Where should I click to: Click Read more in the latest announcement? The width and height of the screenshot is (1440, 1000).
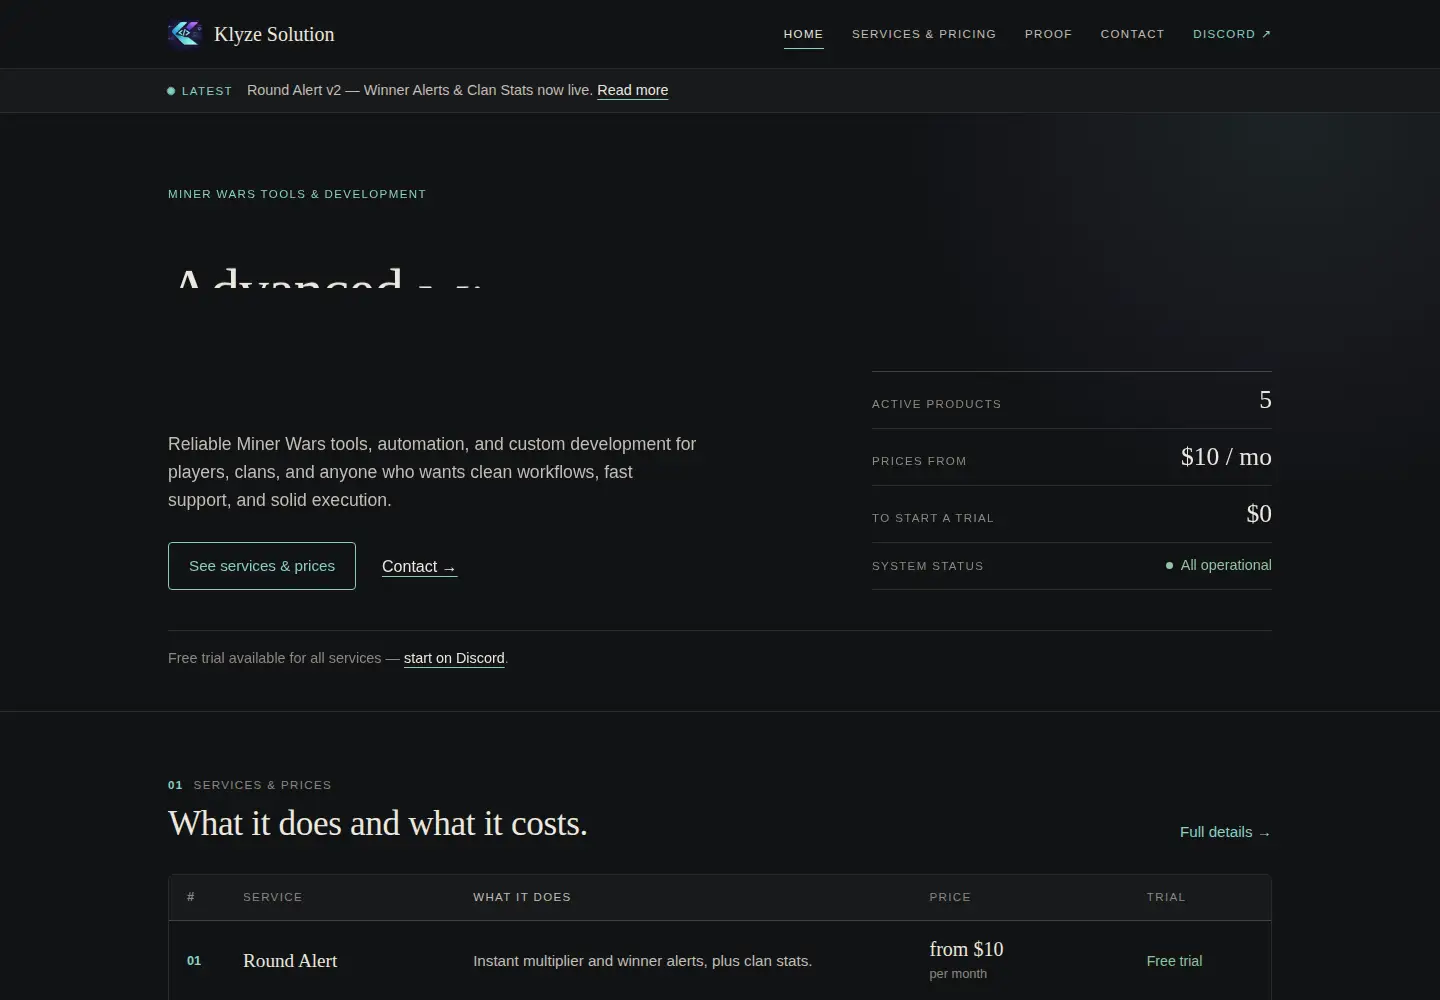click(632, 90)
